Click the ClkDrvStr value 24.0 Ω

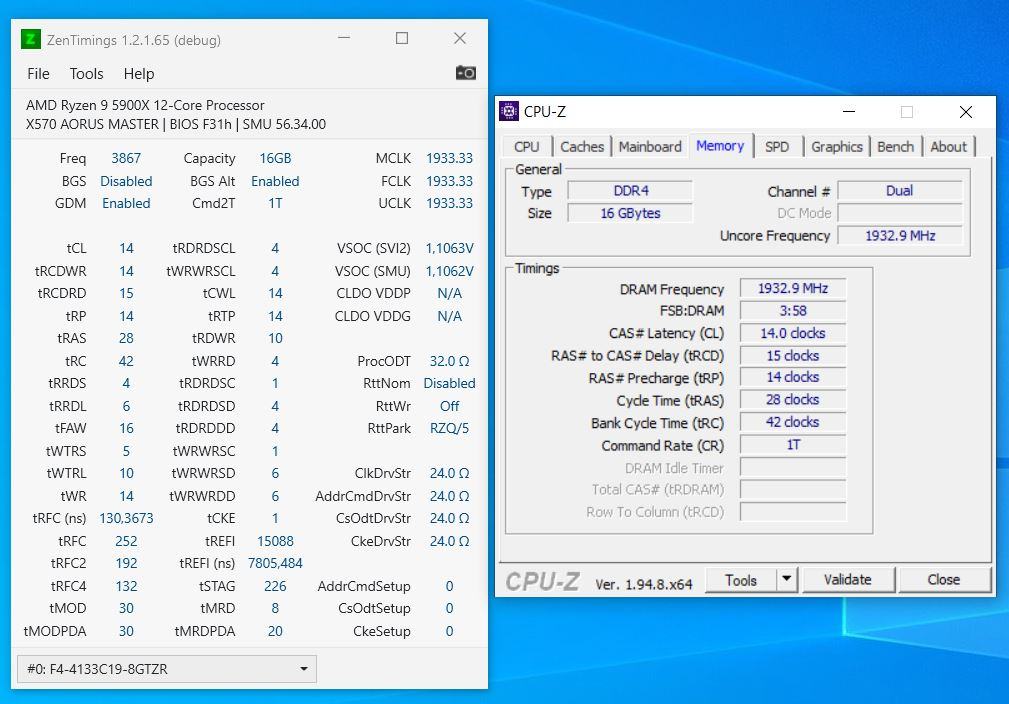449,474
